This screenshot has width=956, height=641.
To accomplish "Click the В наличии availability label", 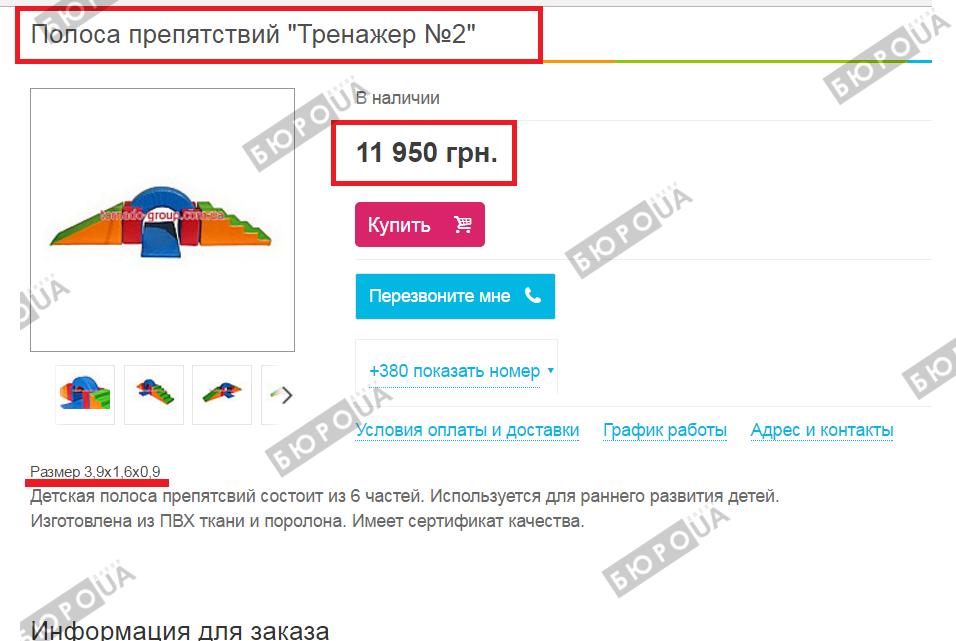I will click(x=398, y=98).
